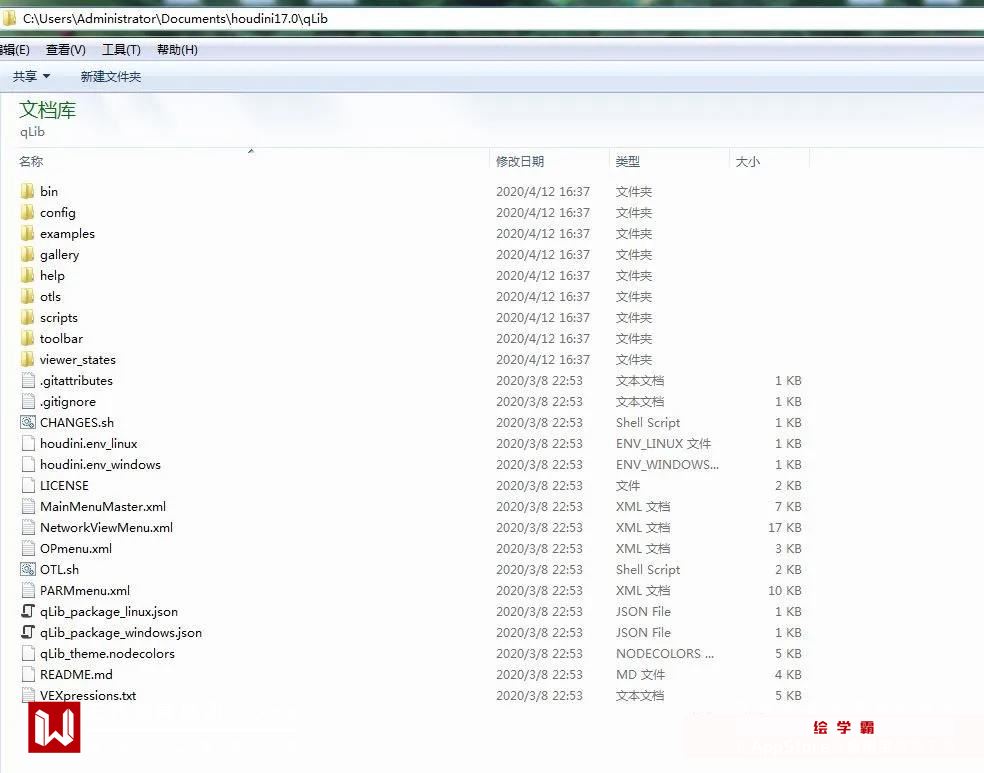Select the OTL.sh shell script icon

pyautogui.click(x=28, y=570)
